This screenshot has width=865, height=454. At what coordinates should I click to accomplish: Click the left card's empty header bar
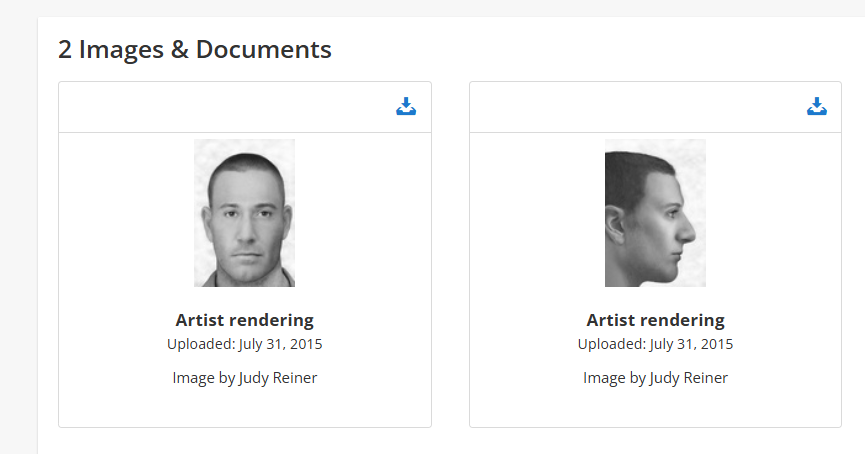coord(220,107)
